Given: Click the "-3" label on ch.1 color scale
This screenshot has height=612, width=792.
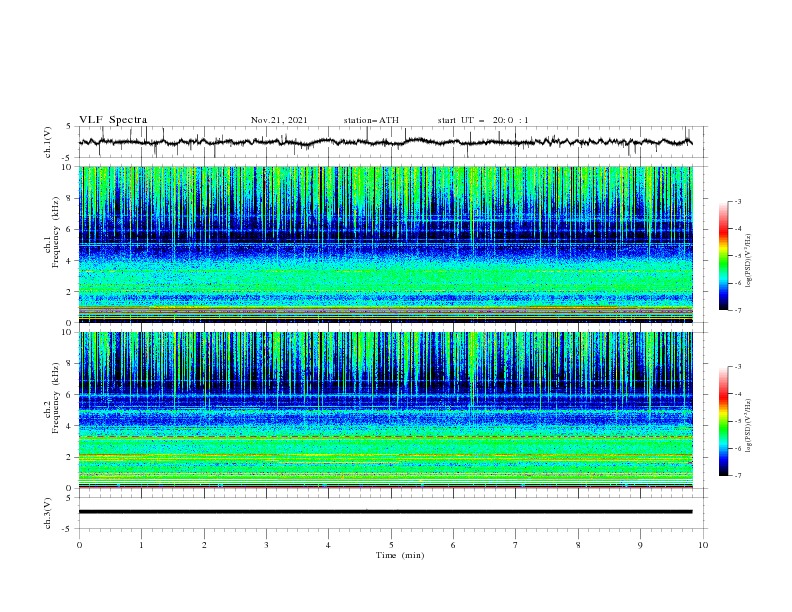Looking at the screenshot, I should [x=737, y=201].
